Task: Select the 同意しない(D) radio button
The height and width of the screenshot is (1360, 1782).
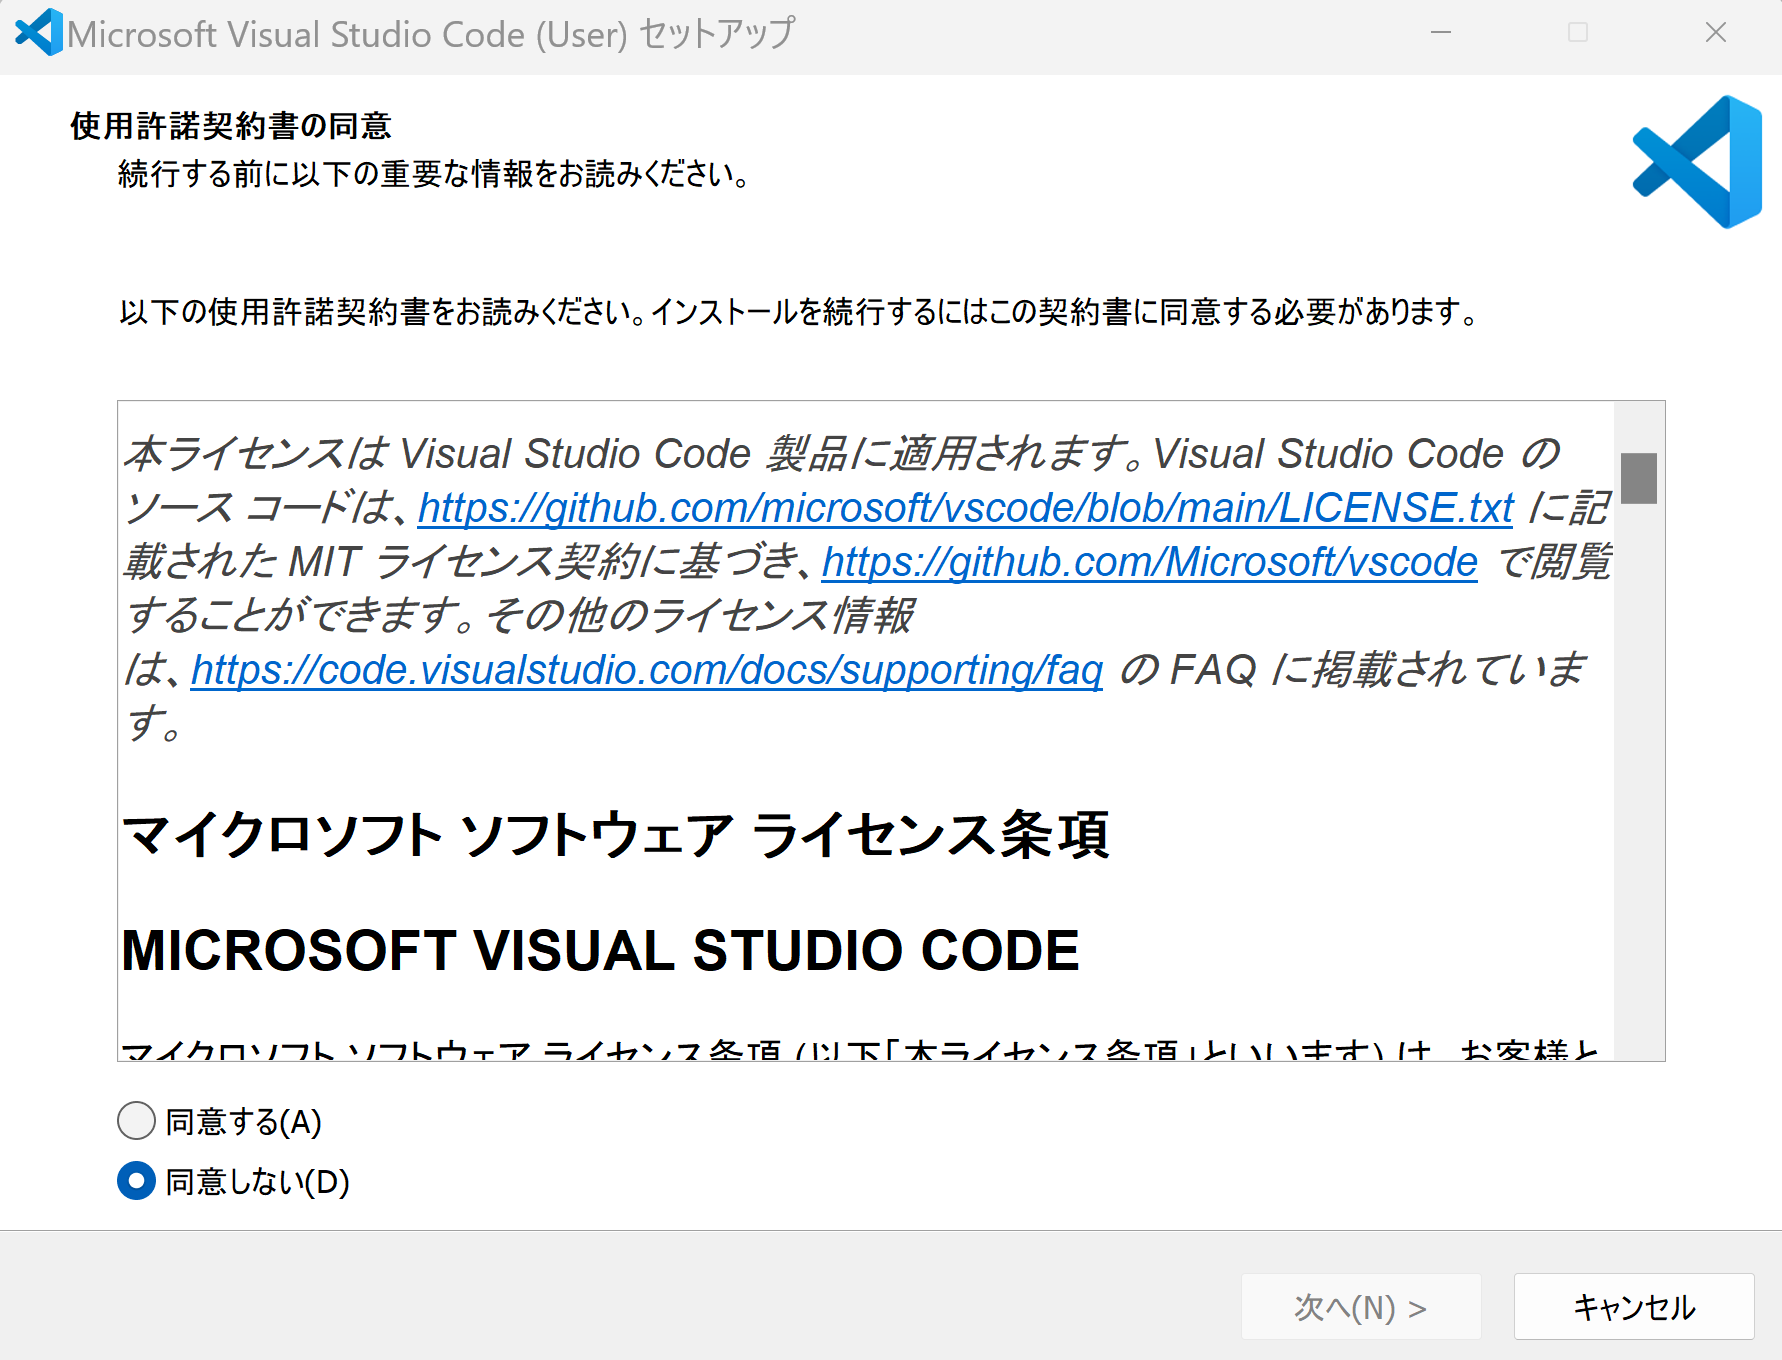Action: (136, 1181)
